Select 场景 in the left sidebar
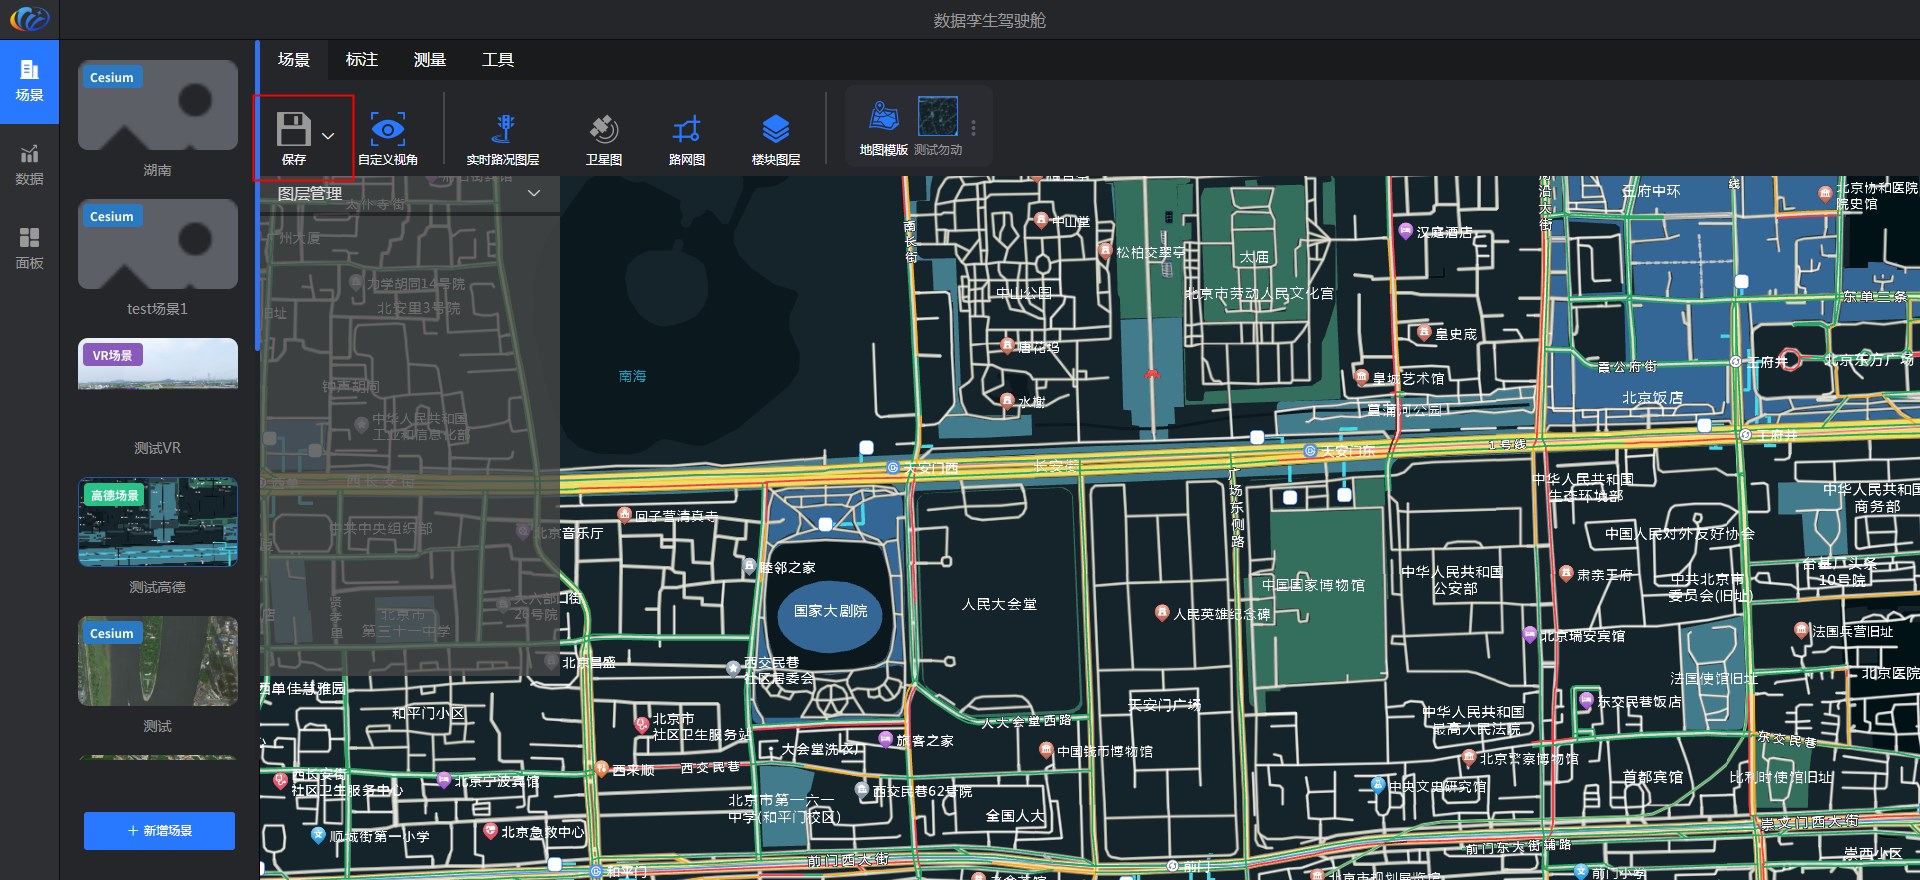The image size is (1920, 880). point(29,81)
